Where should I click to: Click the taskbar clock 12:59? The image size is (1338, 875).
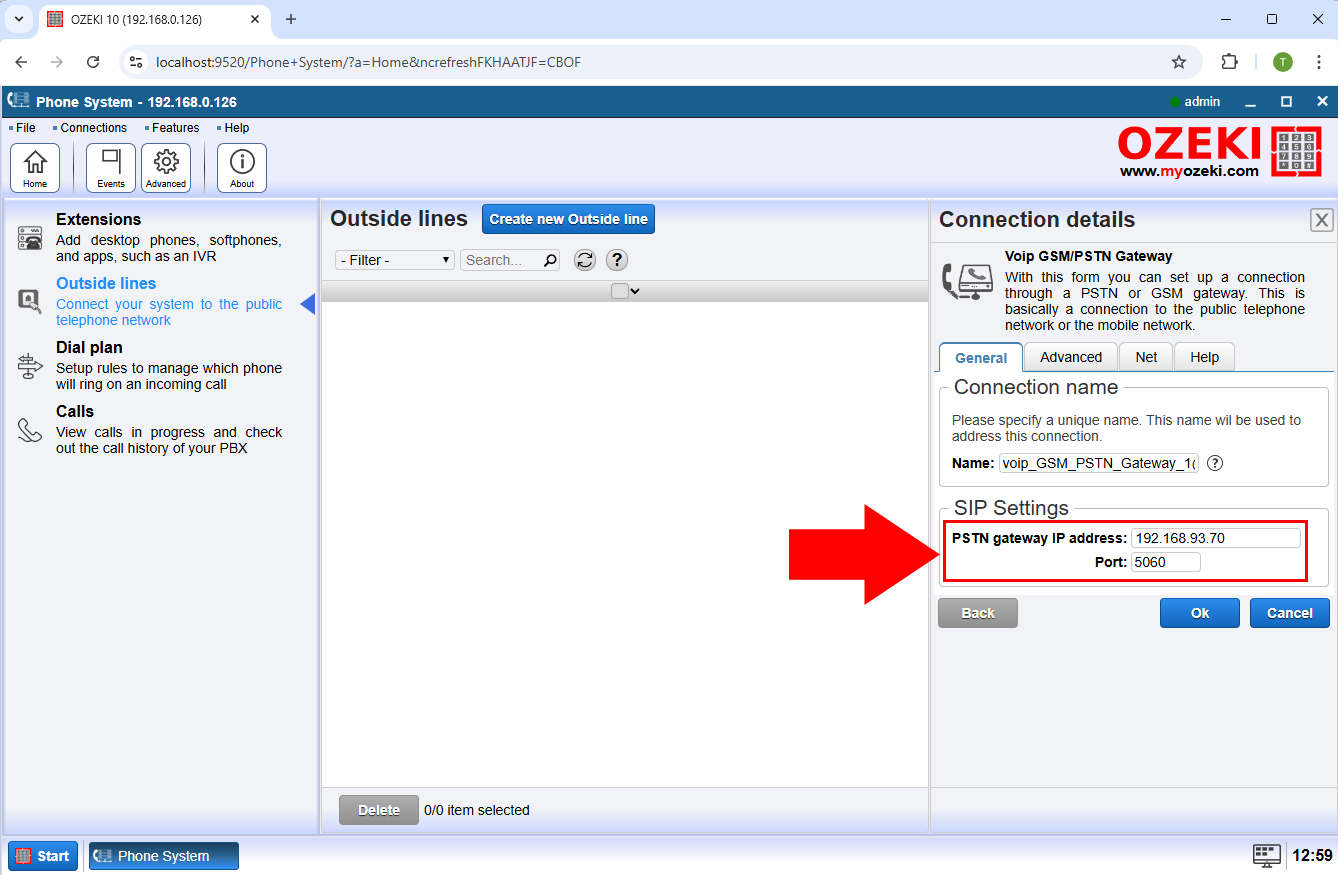click(1312, 856)
